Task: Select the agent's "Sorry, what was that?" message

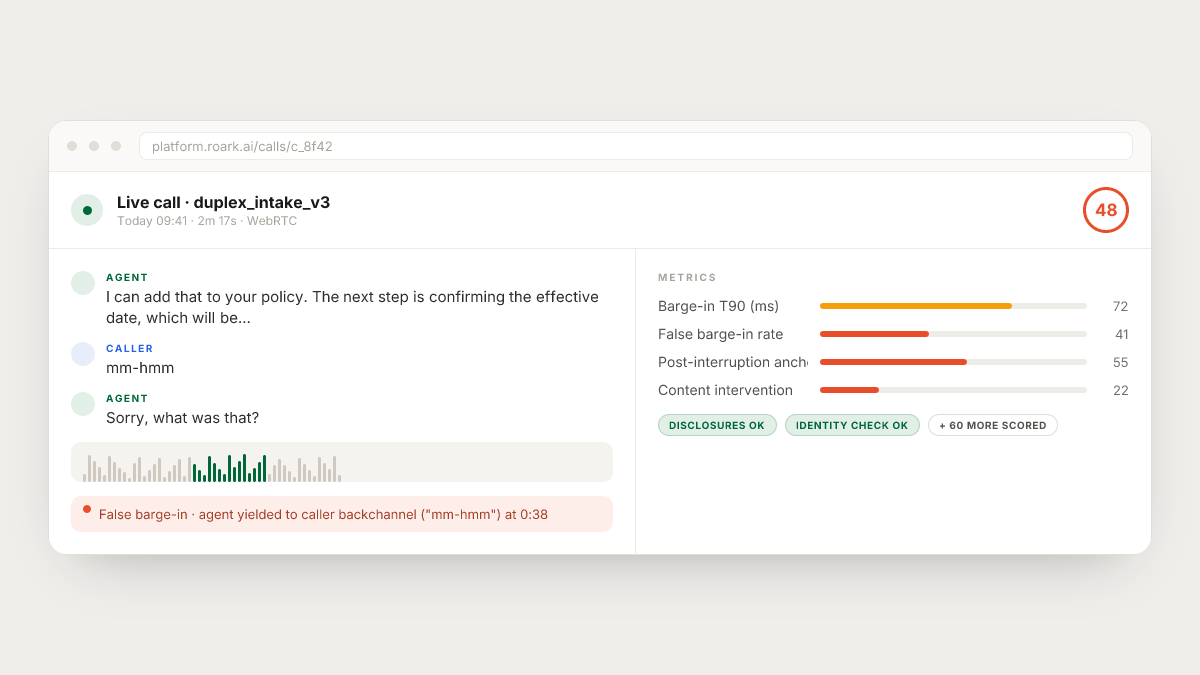Action: point(182,418)
